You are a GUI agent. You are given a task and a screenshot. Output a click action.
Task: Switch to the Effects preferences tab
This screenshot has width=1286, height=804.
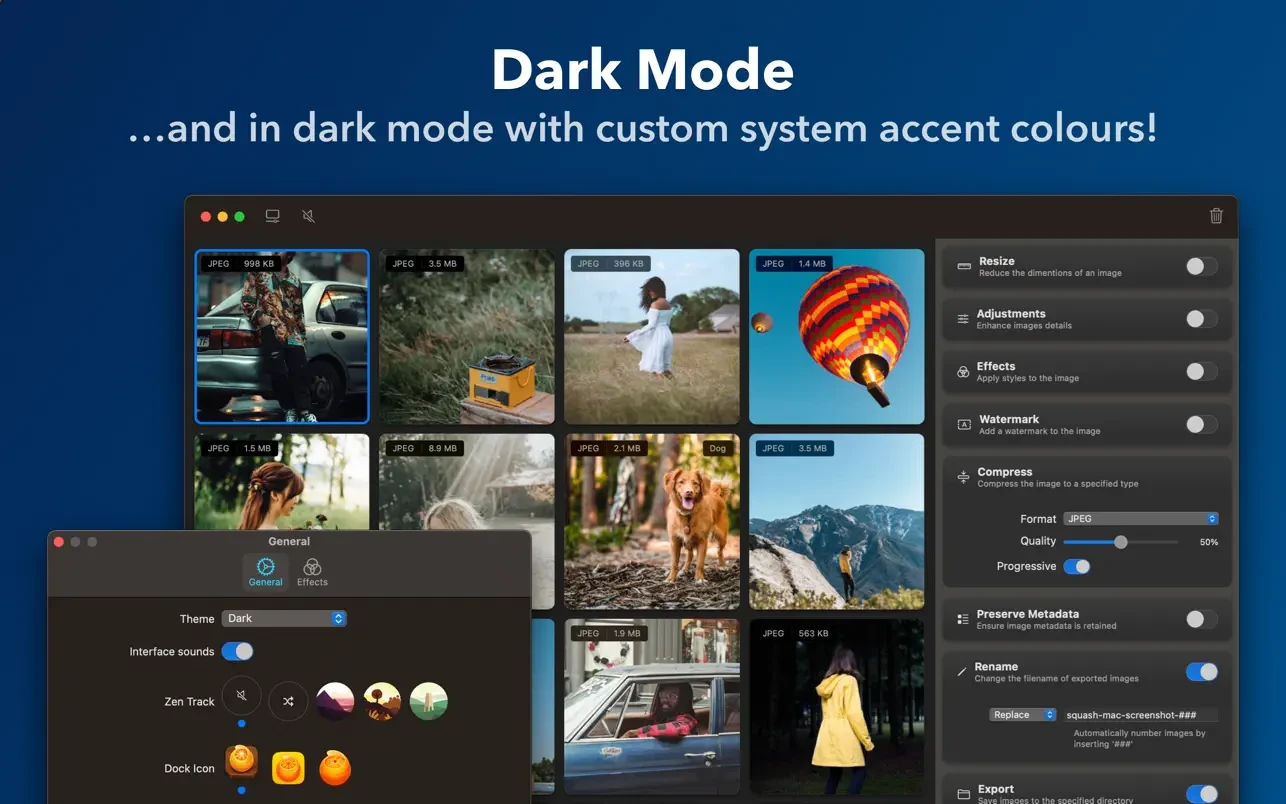click(312, 572)
